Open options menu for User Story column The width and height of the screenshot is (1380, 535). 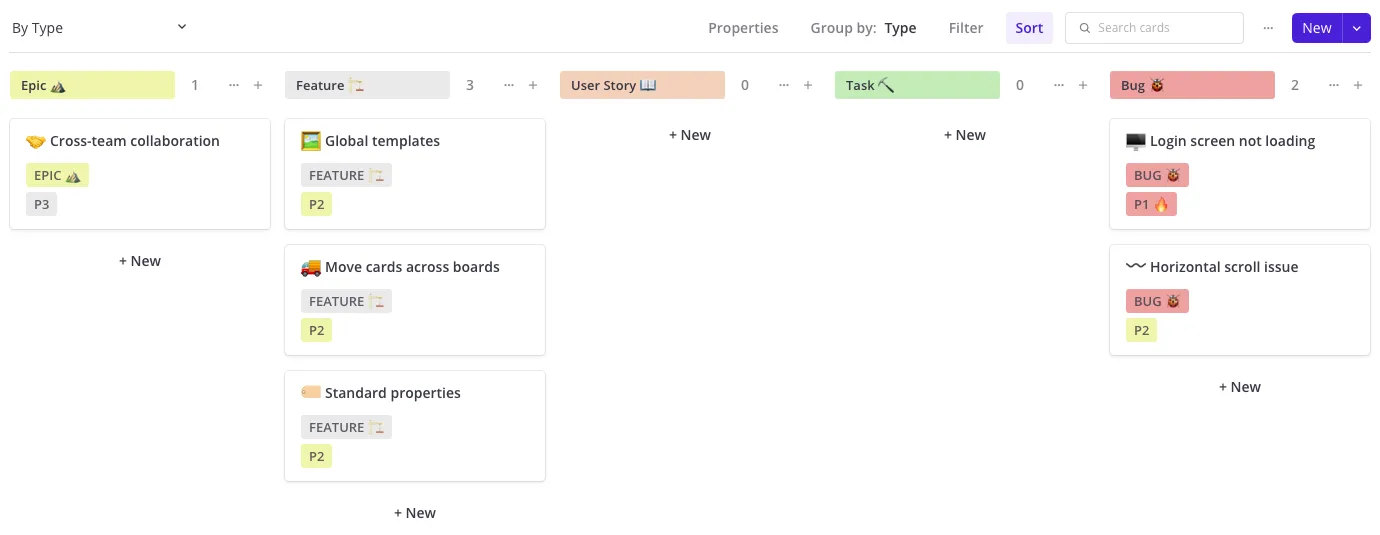coord(784,85)
